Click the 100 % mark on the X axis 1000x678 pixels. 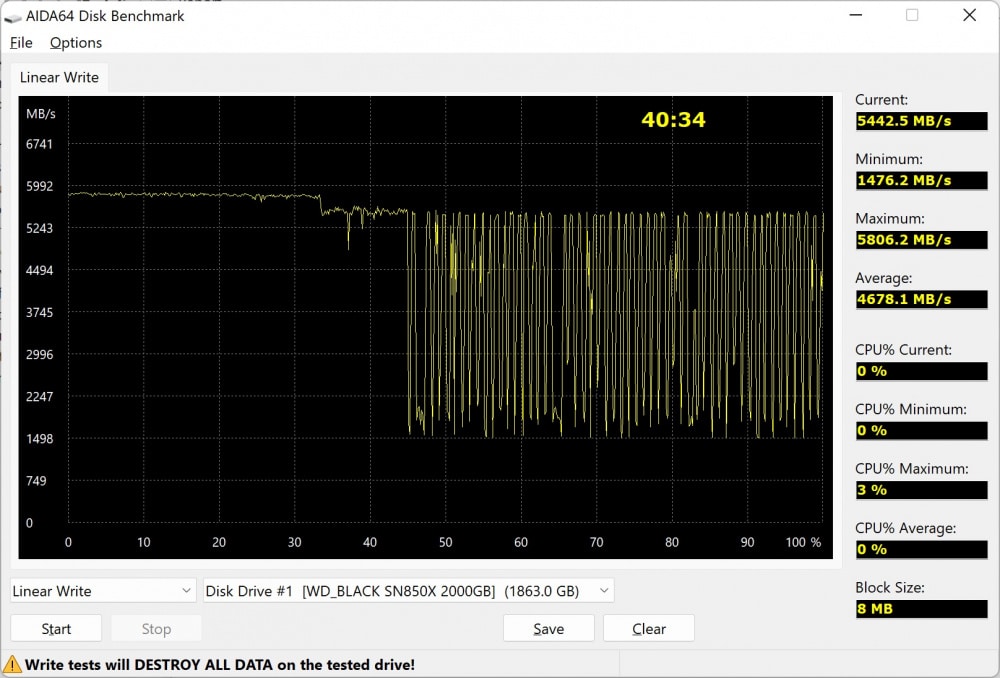[803, 542]
